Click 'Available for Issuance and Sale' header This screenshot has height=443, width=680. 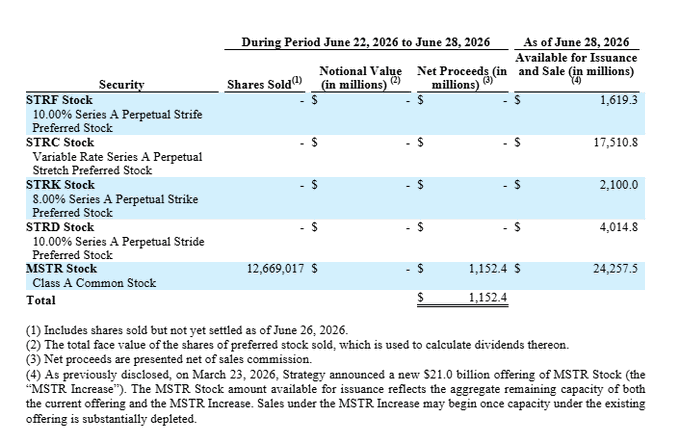[576, 67]
